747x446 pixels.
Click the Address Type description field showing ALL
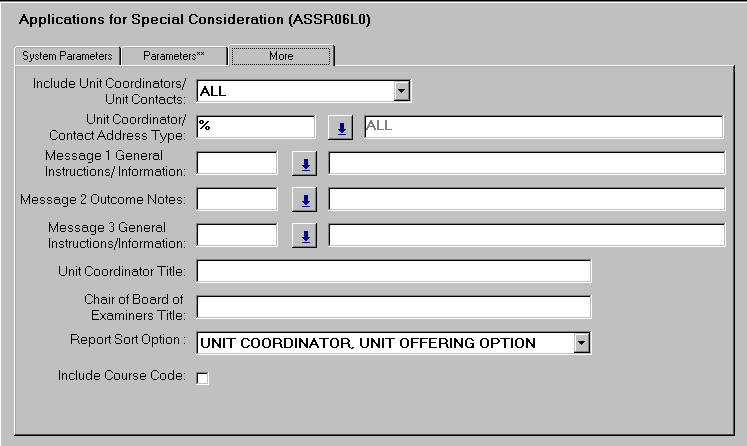(543, 127)
